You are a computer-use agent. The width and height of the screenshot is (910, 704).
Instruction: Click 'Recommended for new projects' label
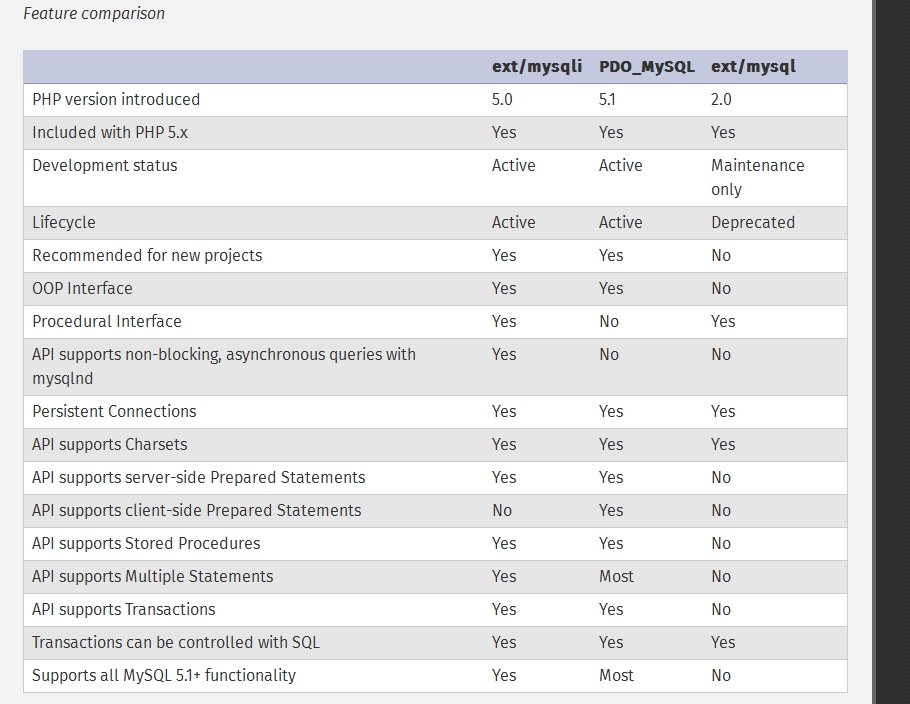(x=147, y=256)
